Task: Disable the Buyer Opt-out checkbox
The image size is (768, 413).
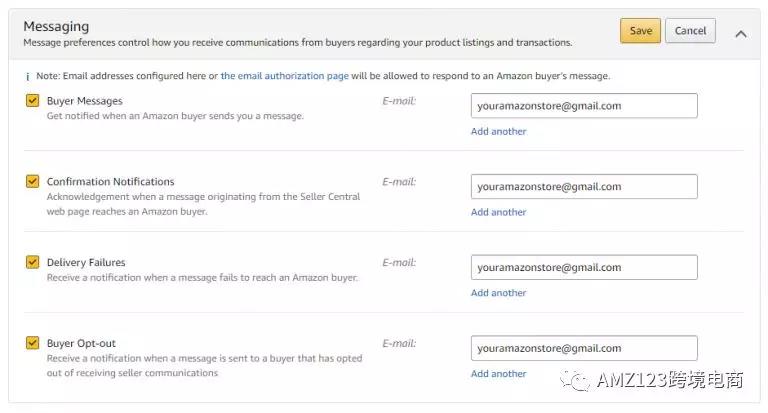Action: click(32, 343)
